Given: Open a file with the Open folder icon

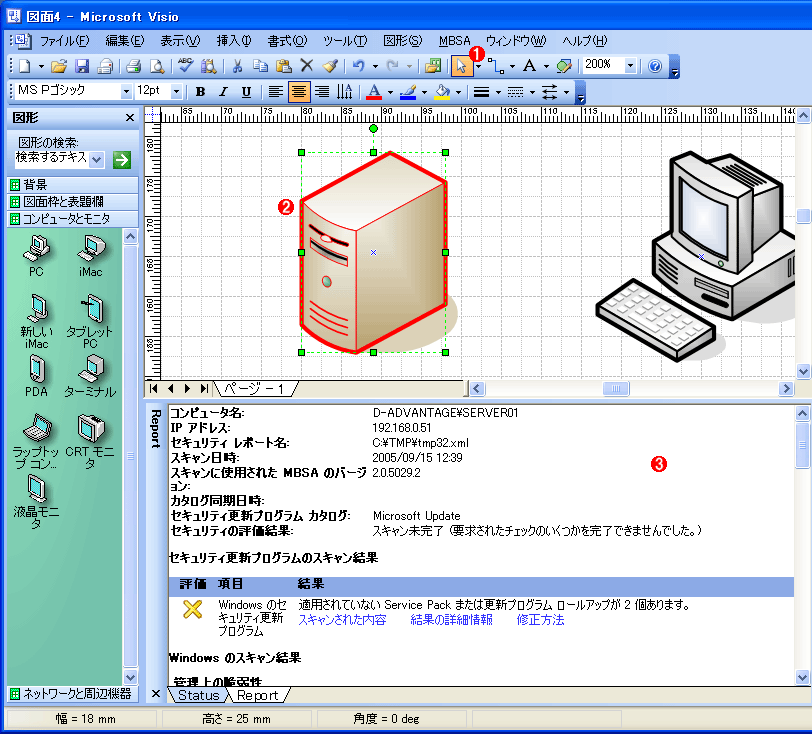Looking at the screenshot, I should (59, 66).
